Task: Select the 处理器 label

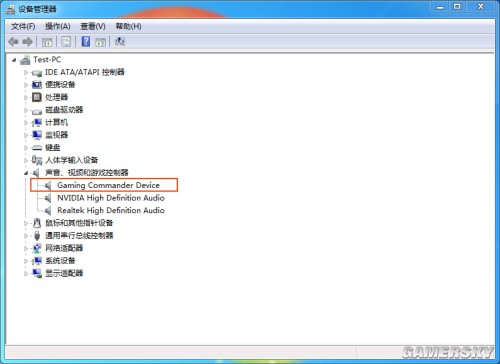Action: (57, 97)
